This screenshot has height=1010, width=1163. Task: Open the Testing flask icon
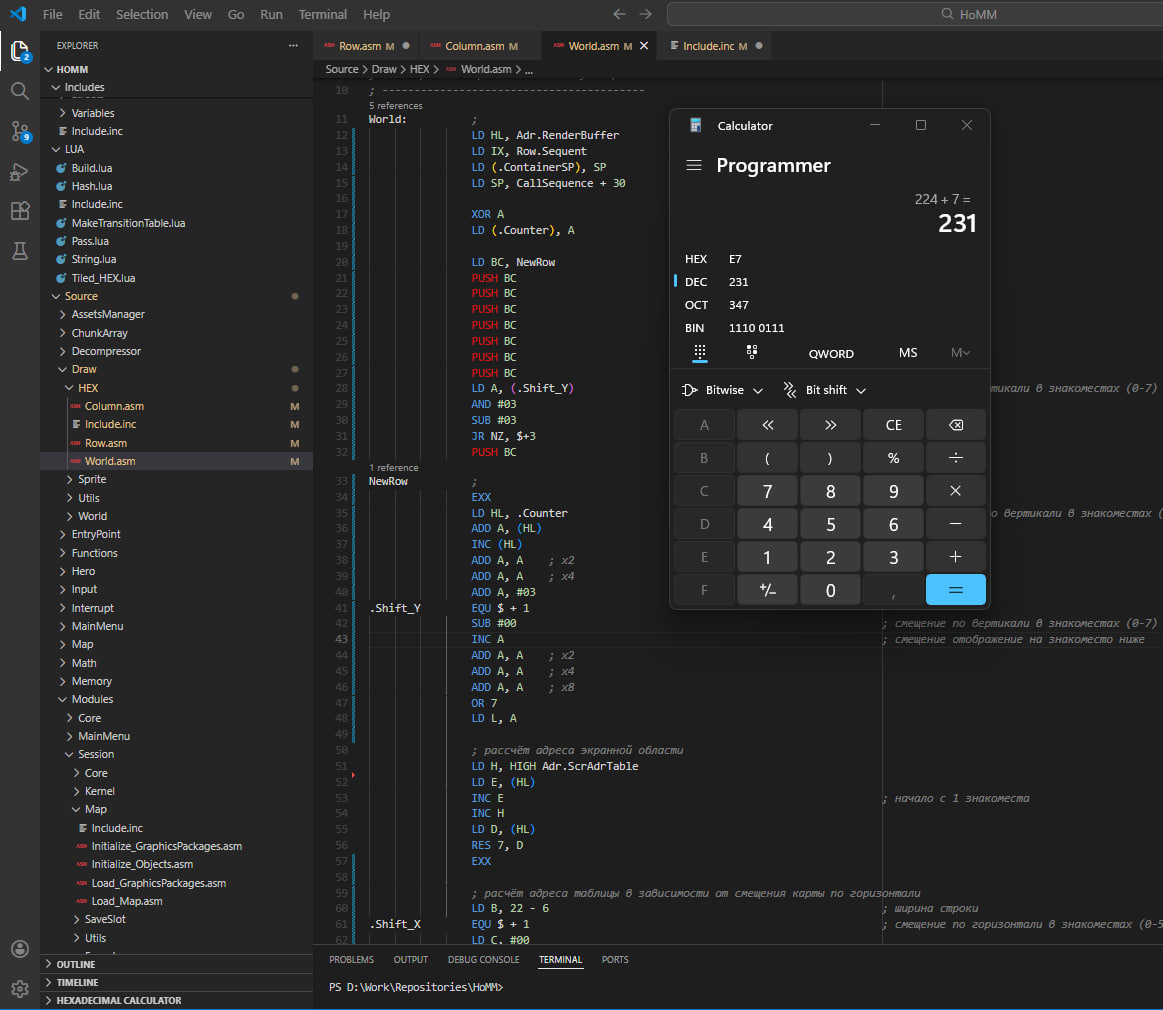click(x=19, y=251)
